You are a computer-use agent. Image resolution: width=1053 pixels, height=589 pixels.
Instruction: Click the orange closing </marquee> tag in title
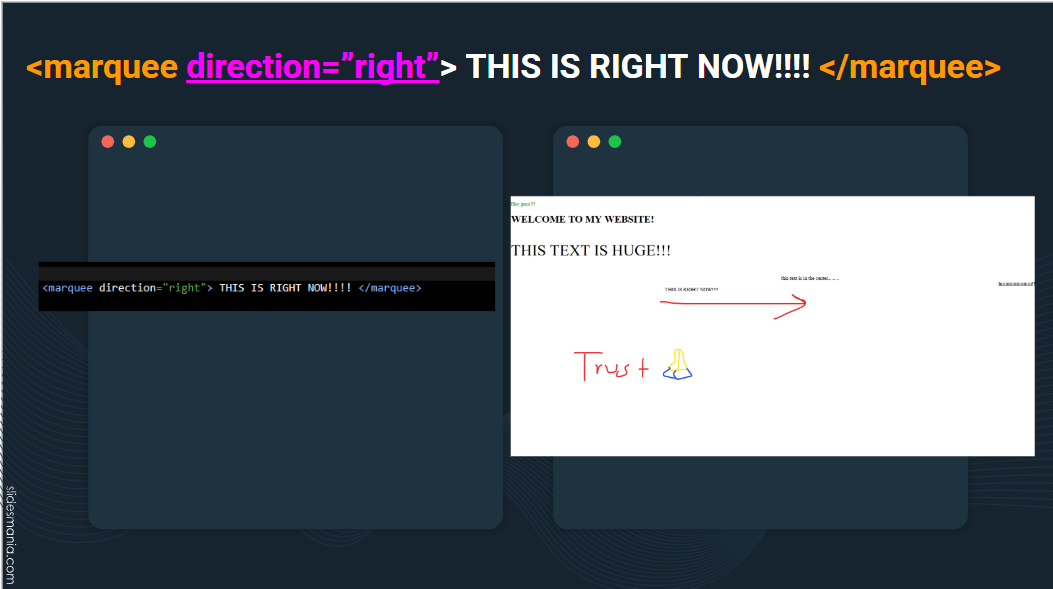coord(910,67)
